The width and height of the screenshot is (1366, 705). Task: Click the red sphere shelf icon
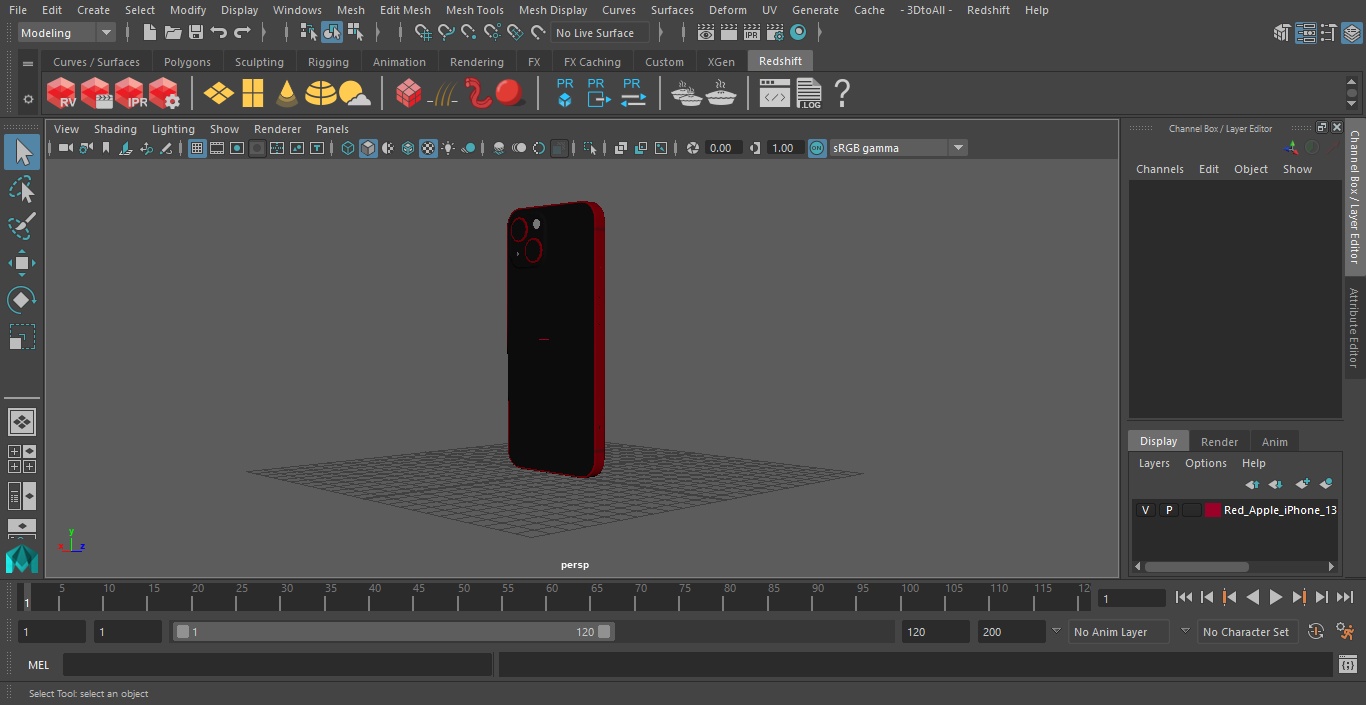coord(510,94)
